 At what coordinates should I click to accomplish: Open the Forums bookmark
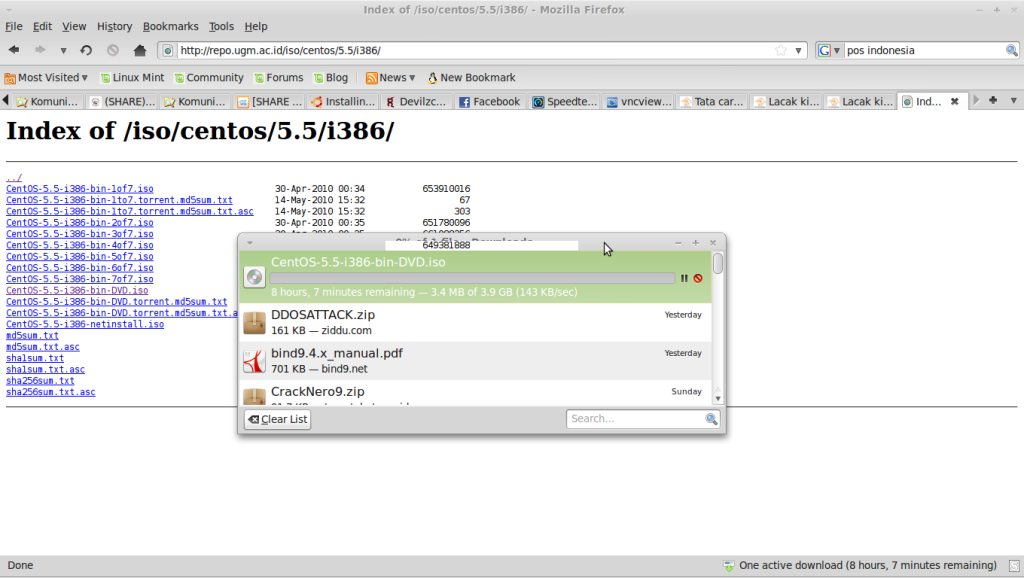(278, 78)
